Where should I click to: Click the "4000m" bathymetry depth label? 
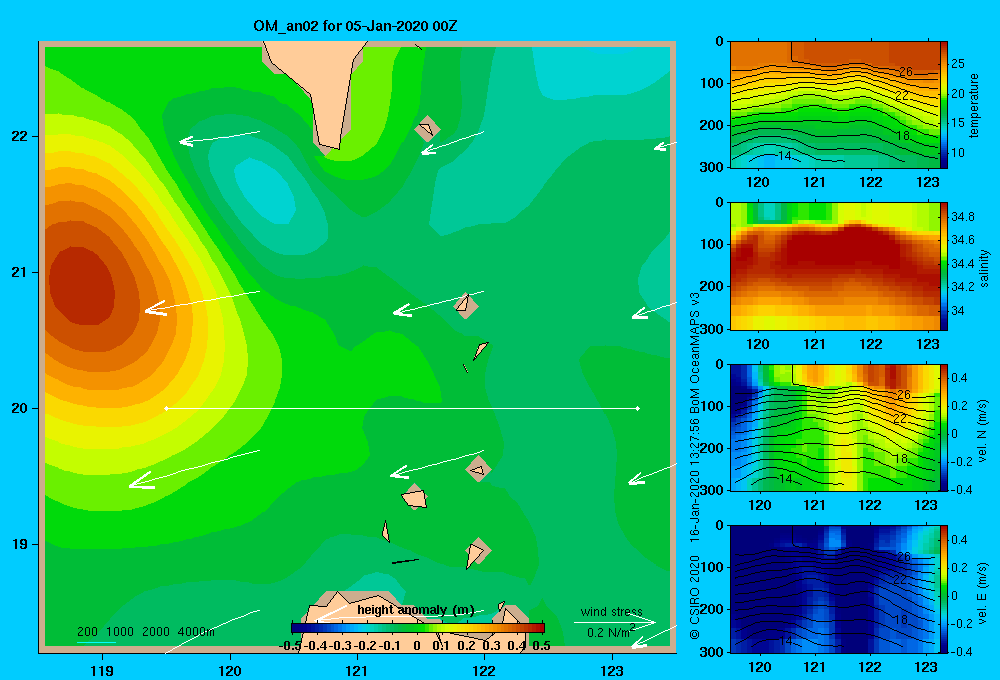coord(196,632)
